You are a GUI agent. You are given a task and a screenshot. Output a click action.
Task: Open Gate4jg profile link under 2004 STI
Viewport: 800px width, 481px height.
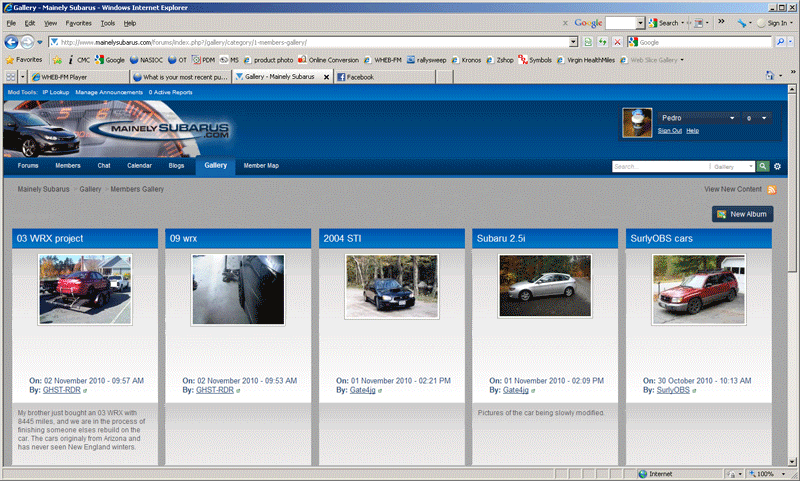[x=362, y=390]
